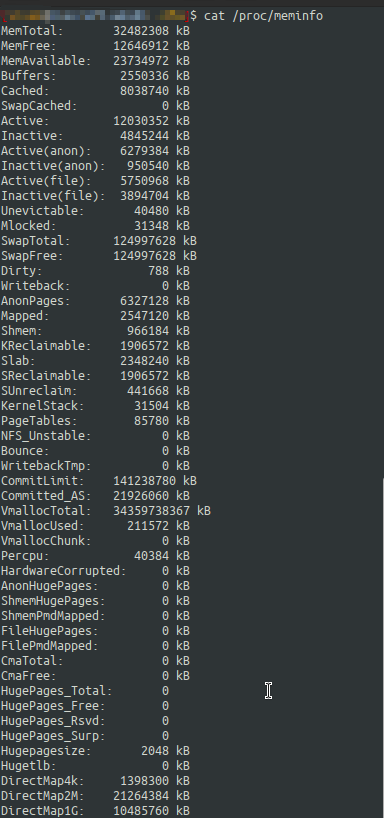Screen dimensions: 384x818
Task: Click the AnonPages label
Action: click(x=35, y=301)
